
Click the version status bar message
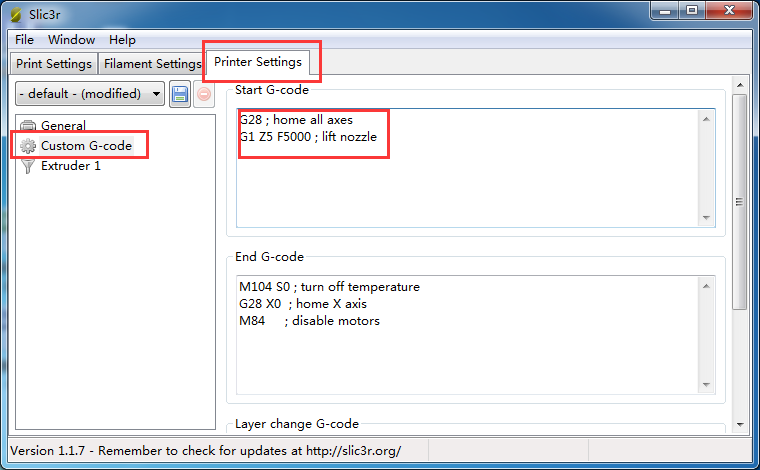click(206, 451)
